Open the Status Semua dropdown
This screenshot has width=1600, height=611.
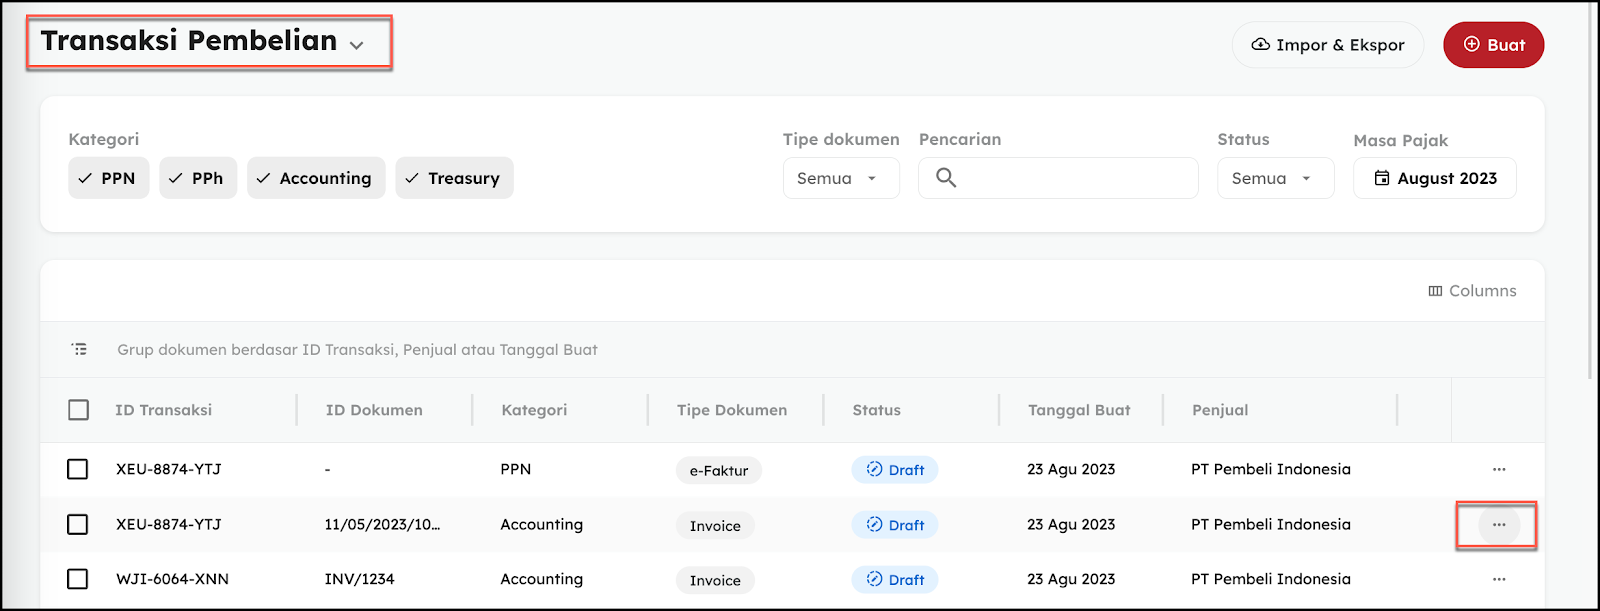(x=1275, y=178)
